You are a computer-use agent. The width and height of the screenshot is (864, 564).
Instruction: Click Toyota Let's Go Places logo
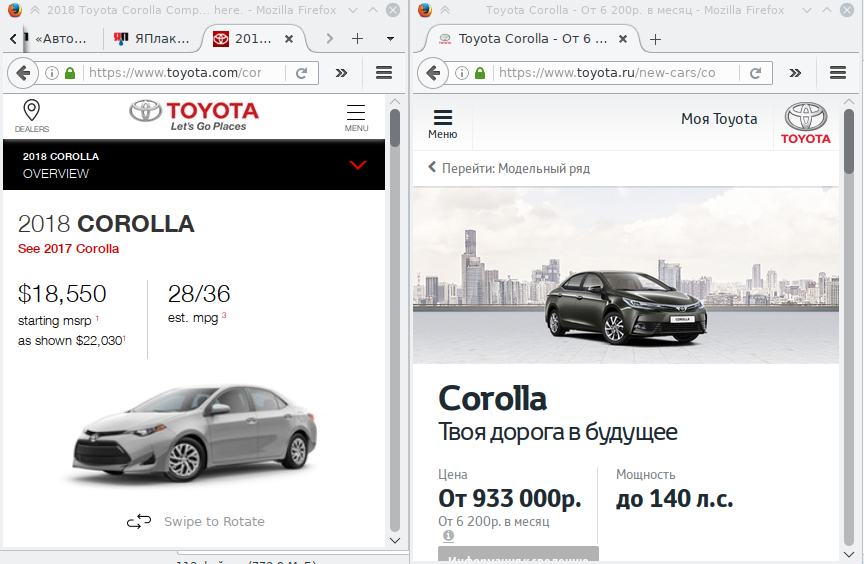coord(194,116)
